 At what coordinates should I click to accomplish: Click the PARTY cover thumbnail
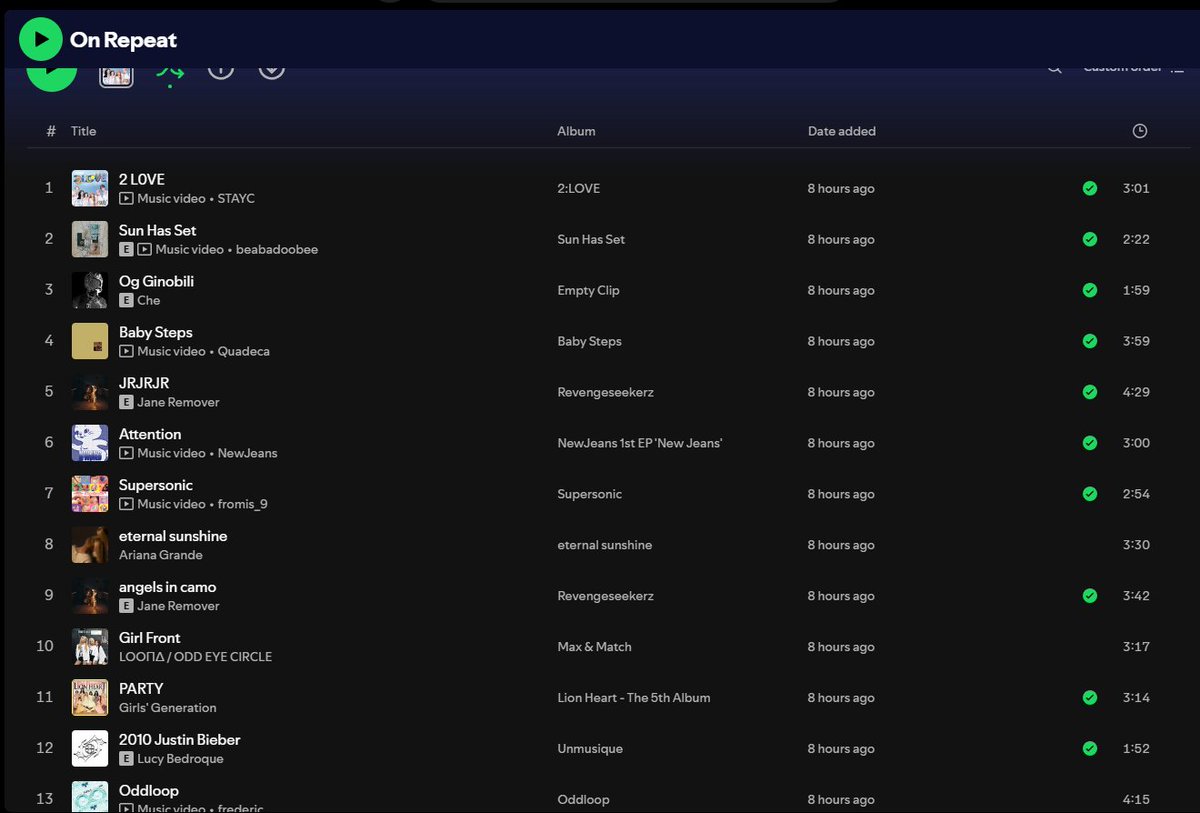[x=90, y=698]
